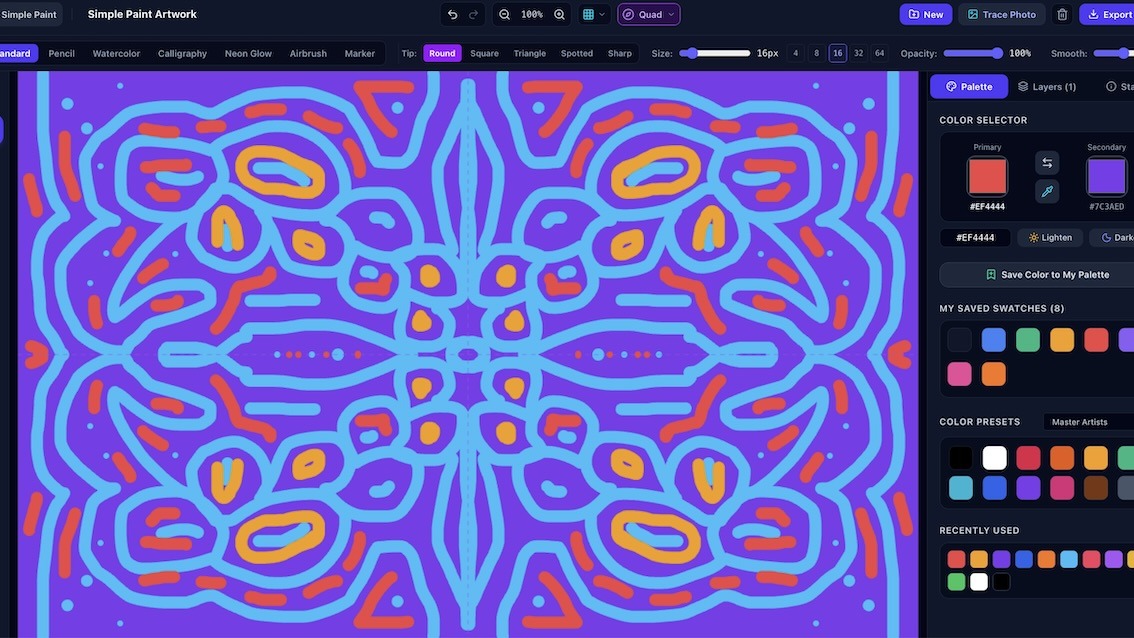The image size is (1134, 638).
Task: Pick the white color preset
Action: click(994, 458)
